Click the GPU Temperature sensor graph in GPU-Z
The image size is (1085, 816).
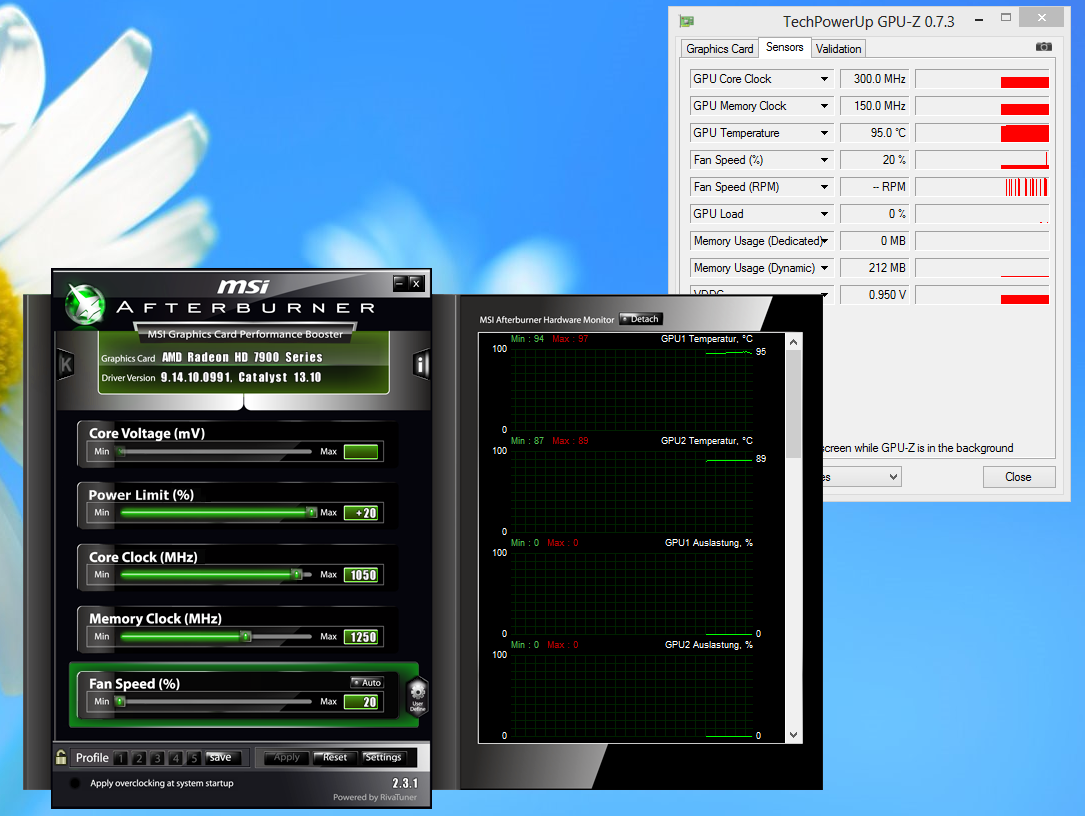982,133
